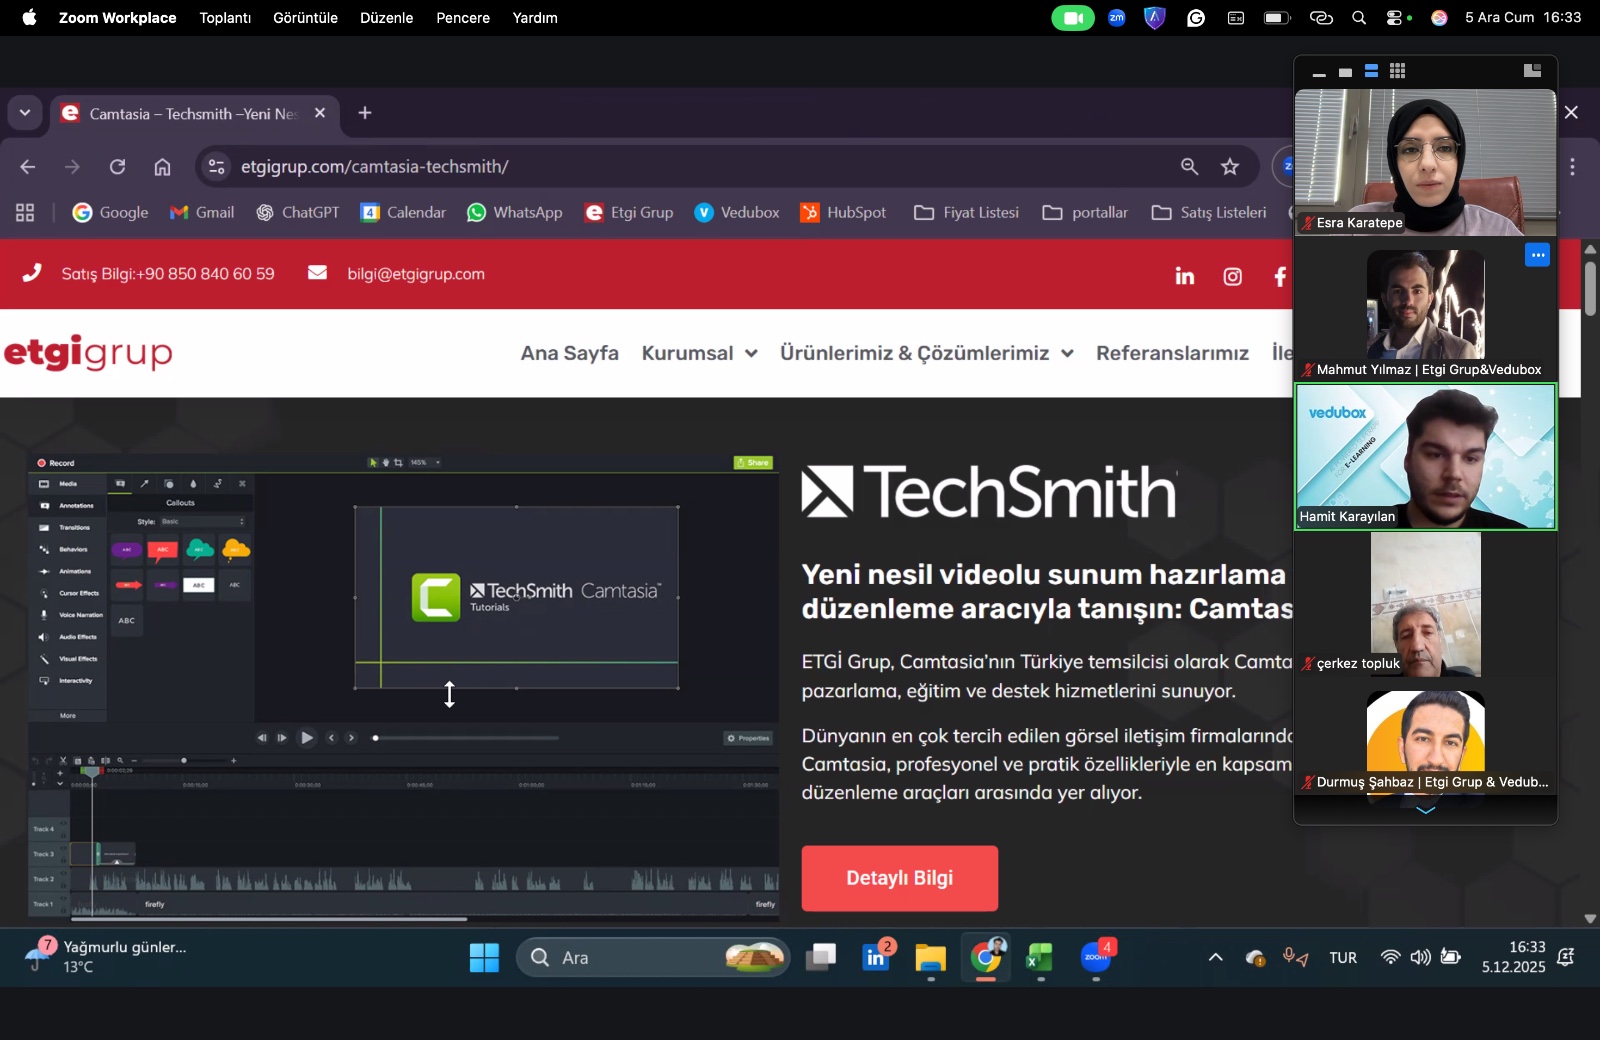Open the Referanslarımız navigation link
The height and width of the screenshot is (1040, 1600).
1172,353
